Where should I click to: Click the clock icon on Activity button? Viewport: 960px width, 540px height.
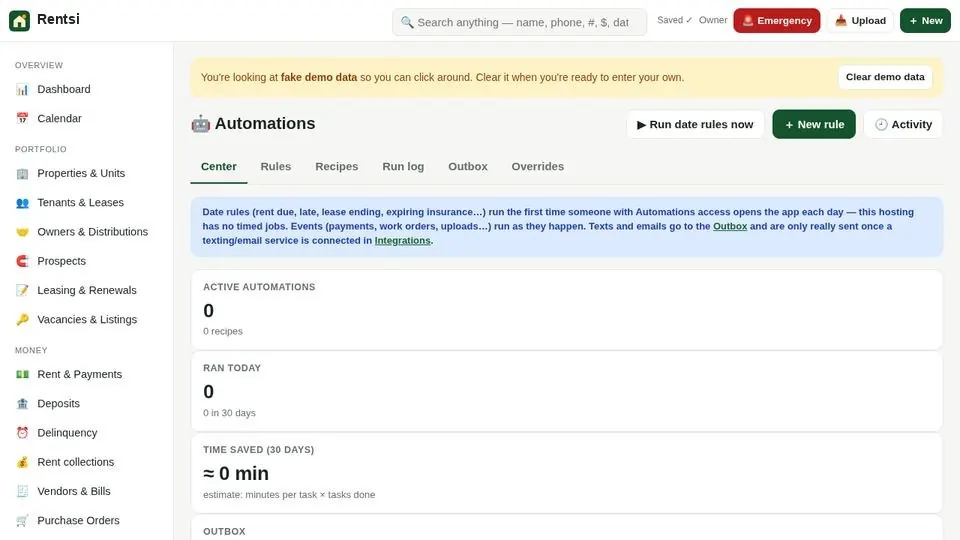881,124
